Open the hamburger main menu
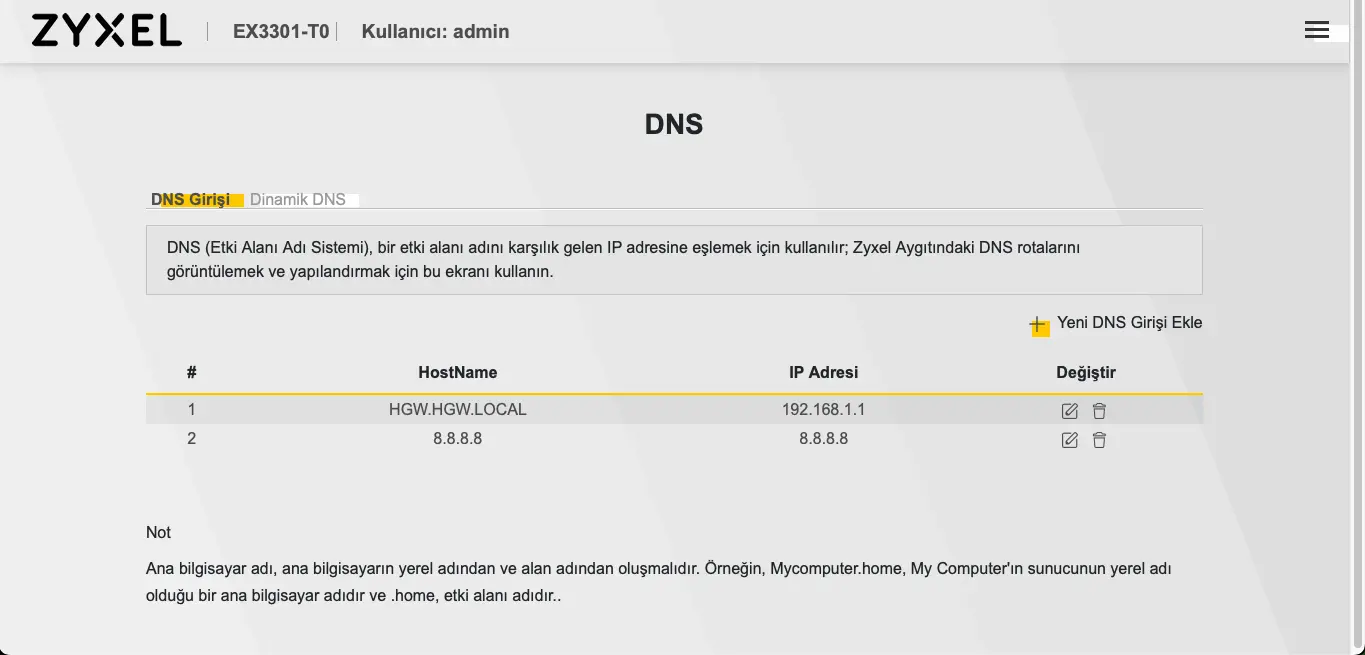This screenshot has height=655, width=1365. pyautogui.click(x=1316, y=31)
